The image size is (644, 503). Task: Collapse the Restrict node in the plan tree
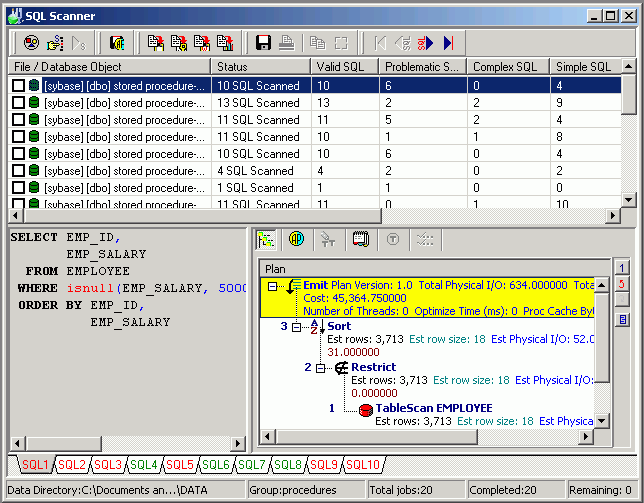(x=321, y=368)
